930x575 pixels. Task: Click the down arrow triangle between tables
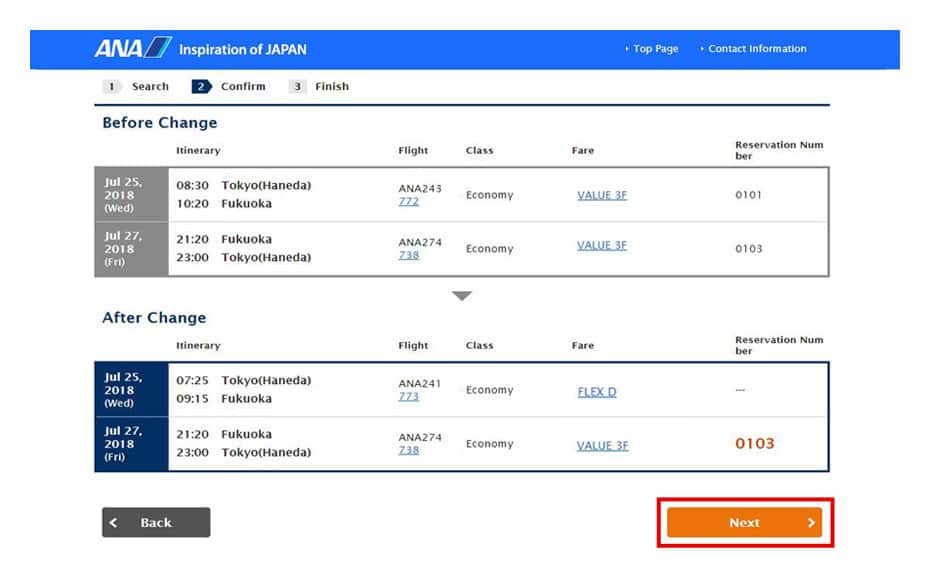pos(461,296)
